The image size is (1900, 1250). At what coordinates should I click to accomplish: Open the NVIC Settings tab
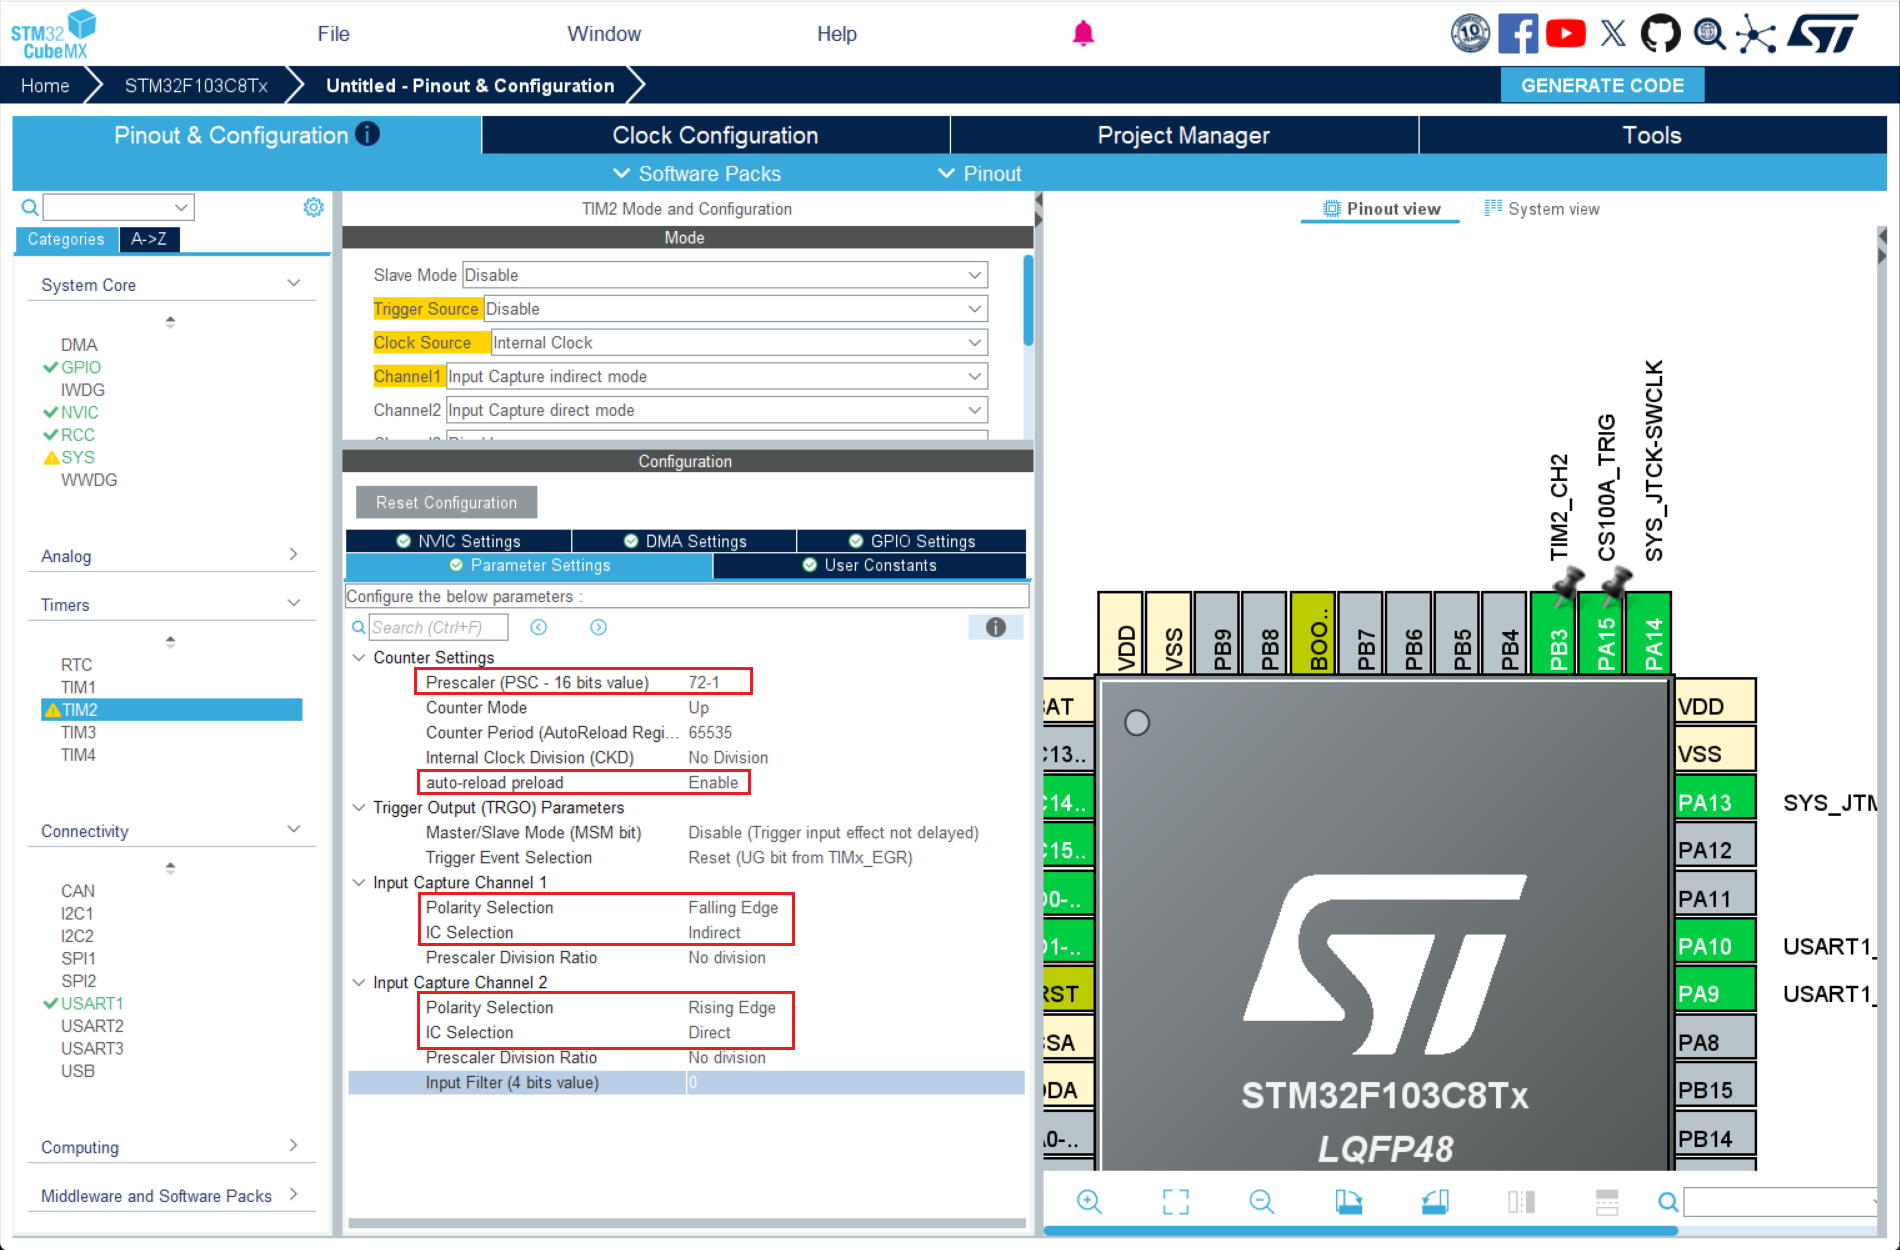click(459, 541)
